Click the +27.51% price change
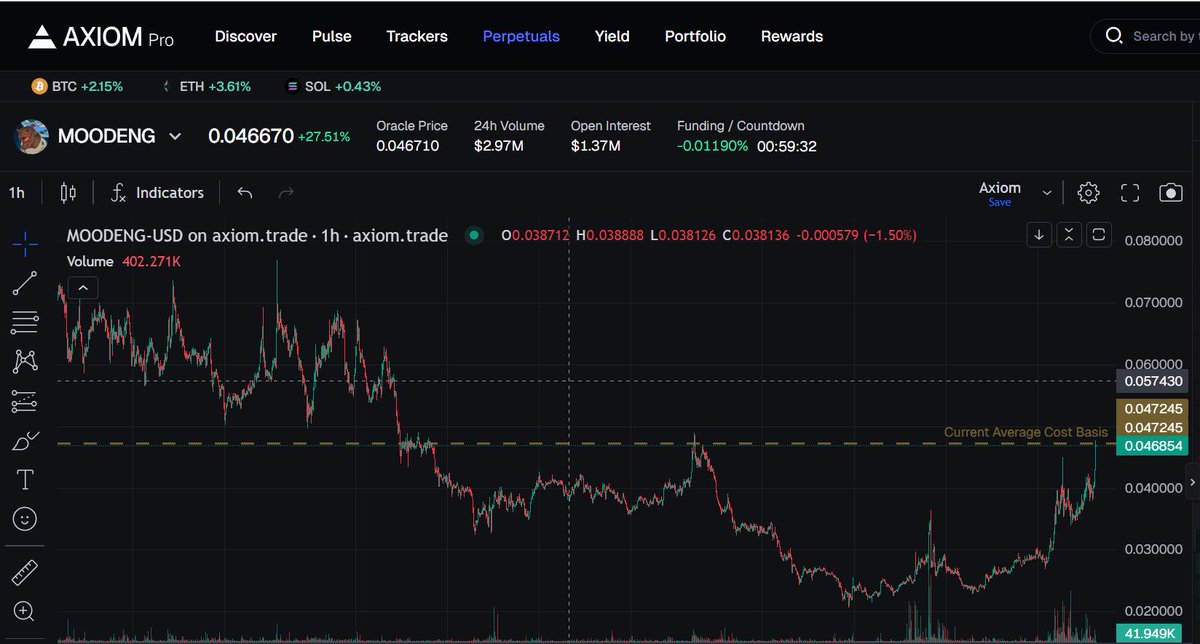 [324, 136]
